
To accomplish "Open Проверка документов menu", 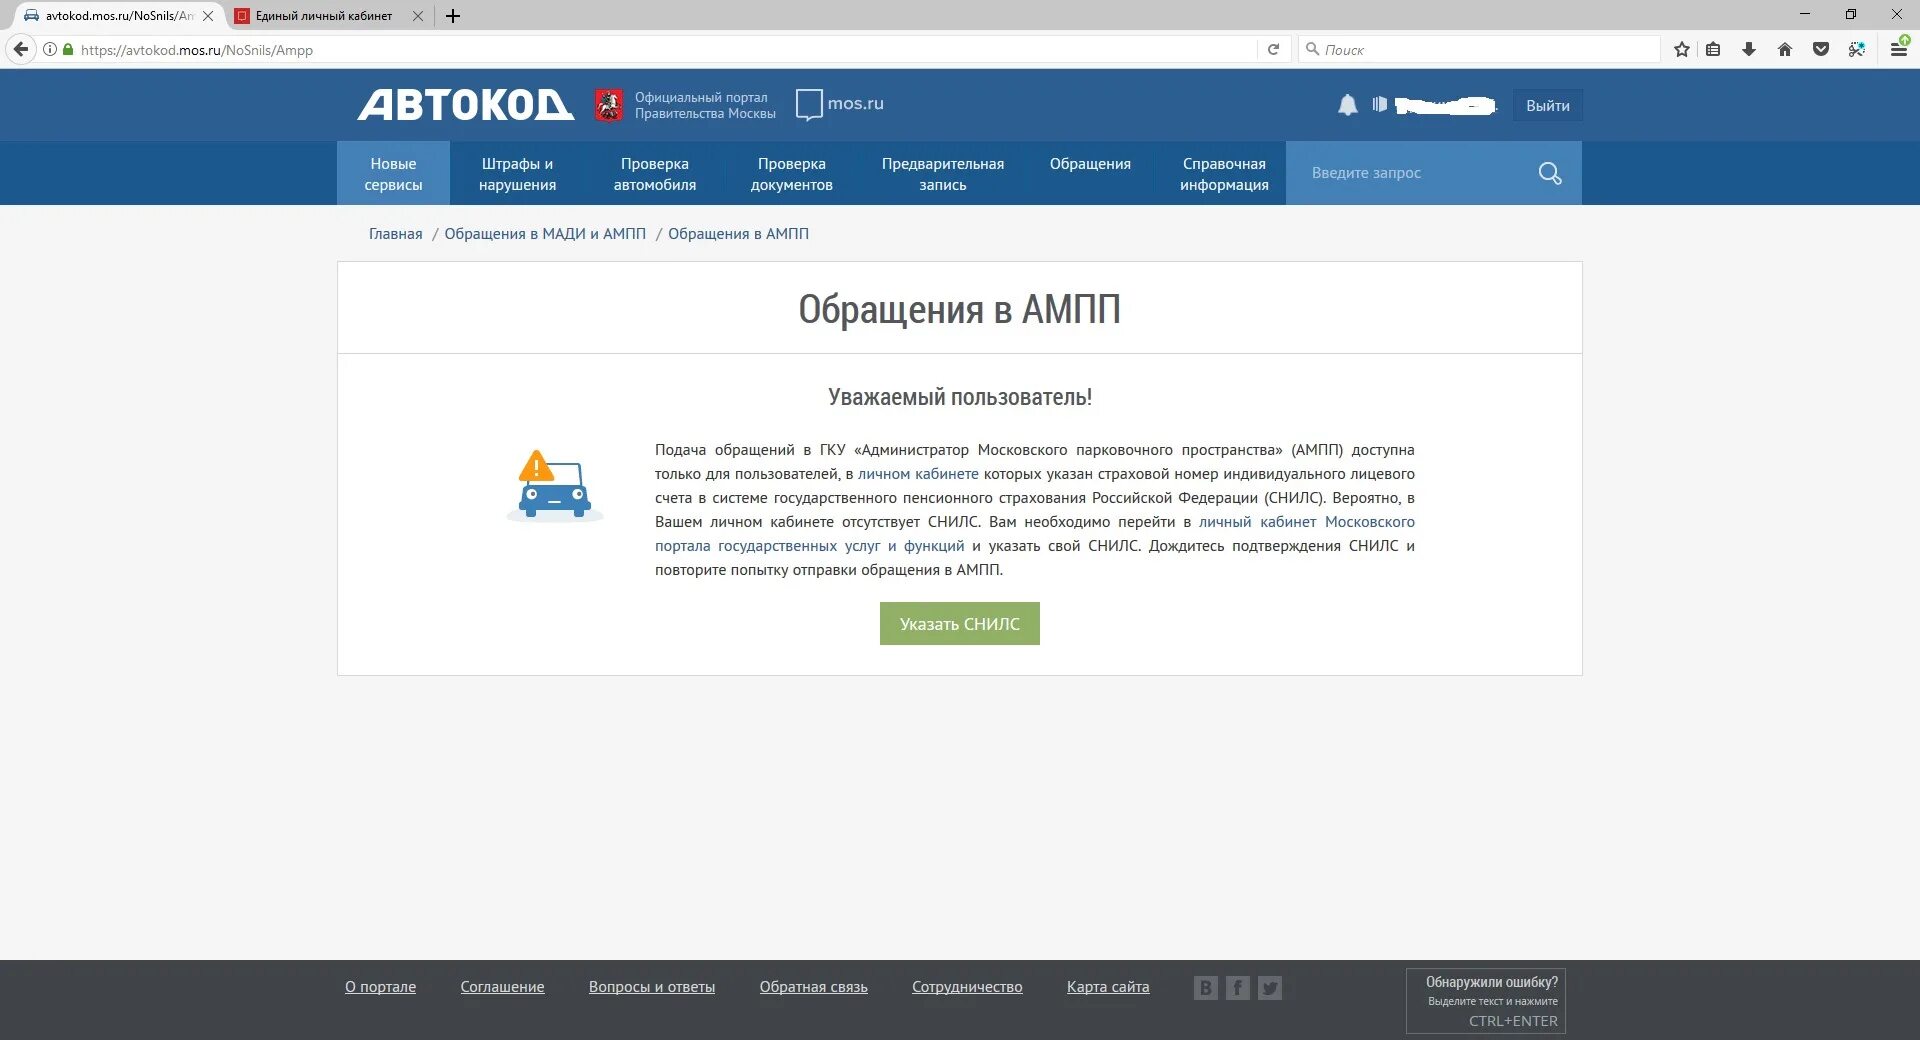I will [792, 174].
